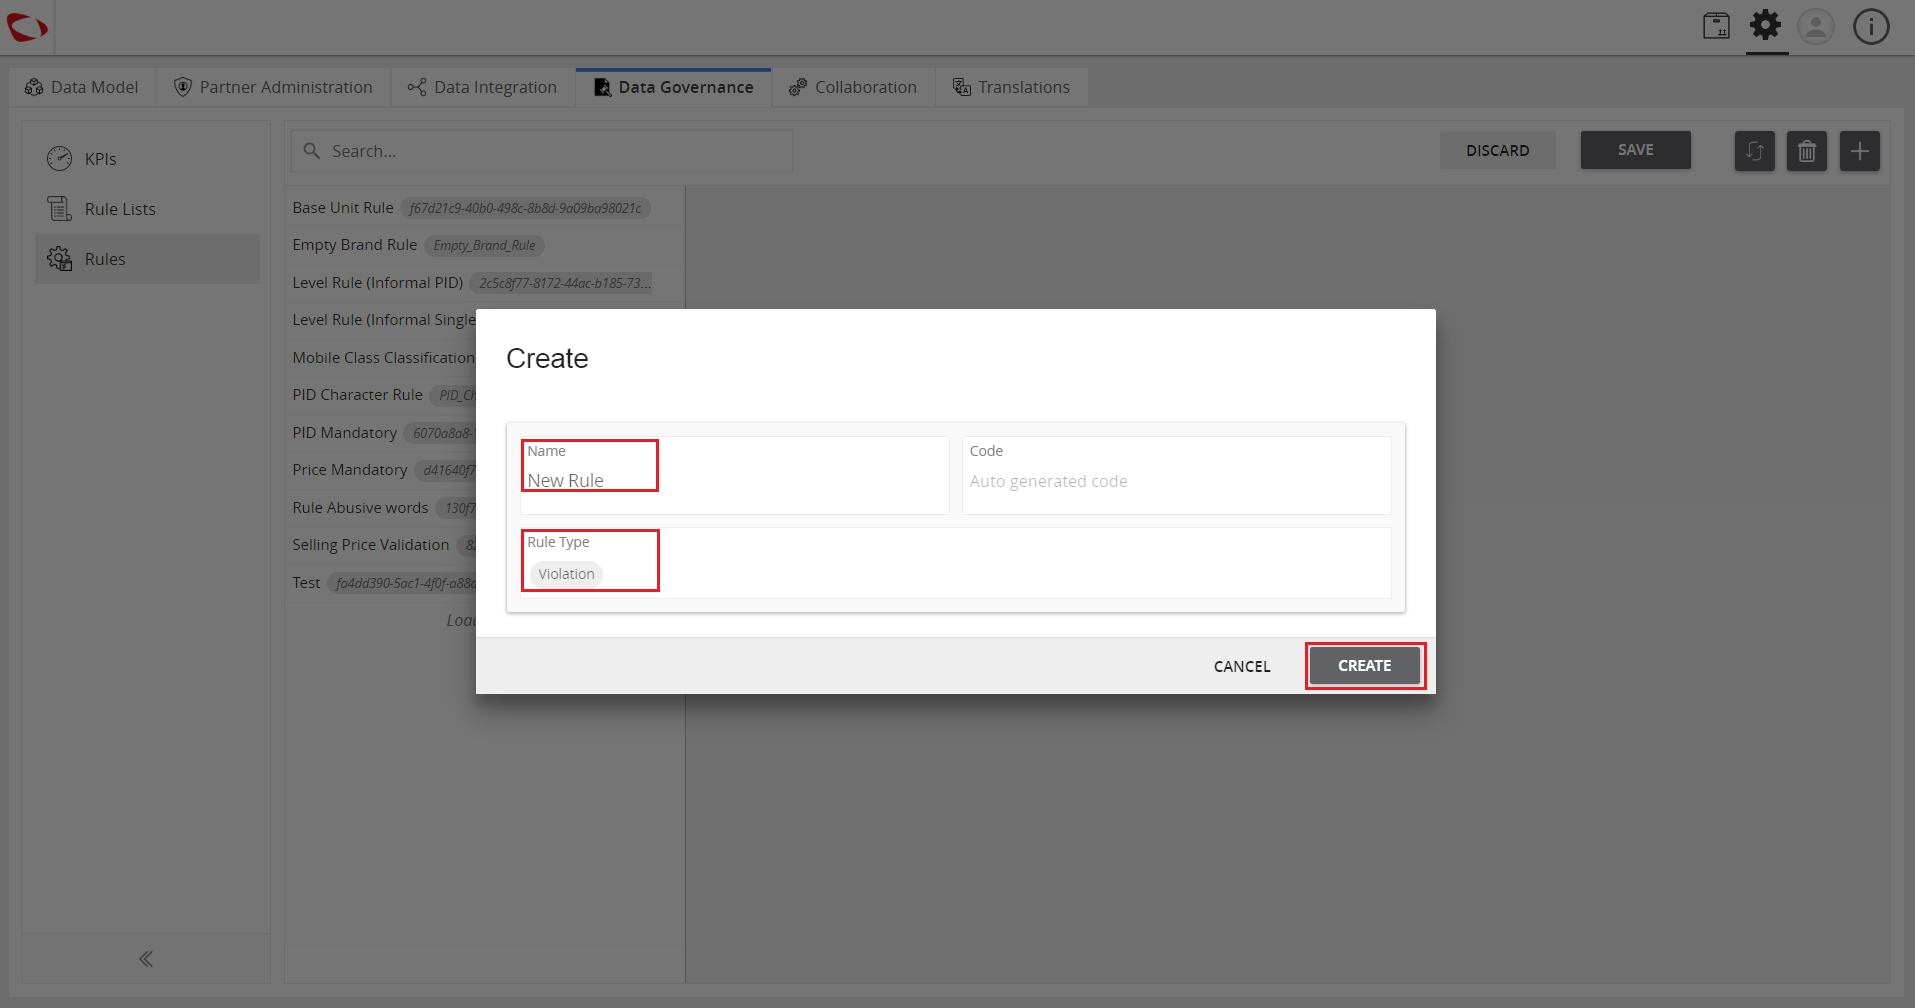Click the Empty_Brand_Rule code chip
Screen dimensions: 1915x1008
tap(484, 246)
